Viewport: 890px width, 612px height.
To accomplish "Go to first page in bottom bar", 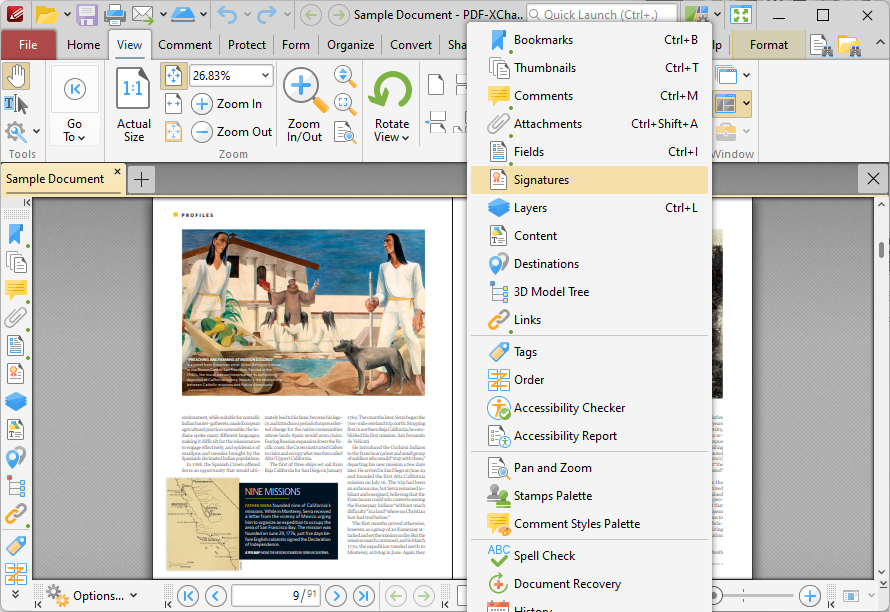I will coord(188,596).
